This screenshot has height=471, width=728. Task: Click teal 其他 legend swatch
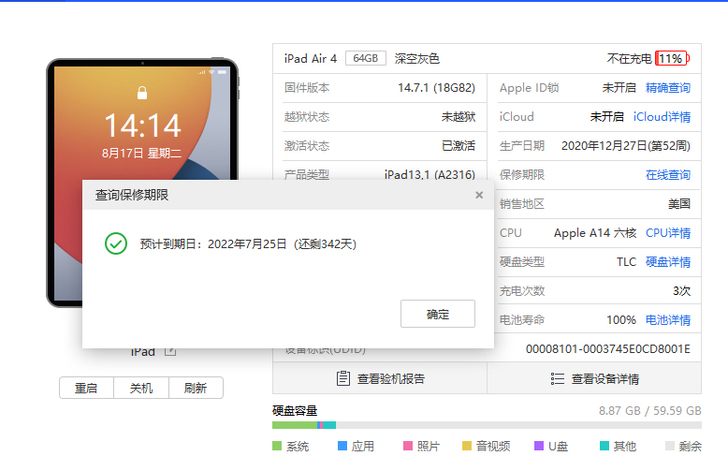point(604,446)
